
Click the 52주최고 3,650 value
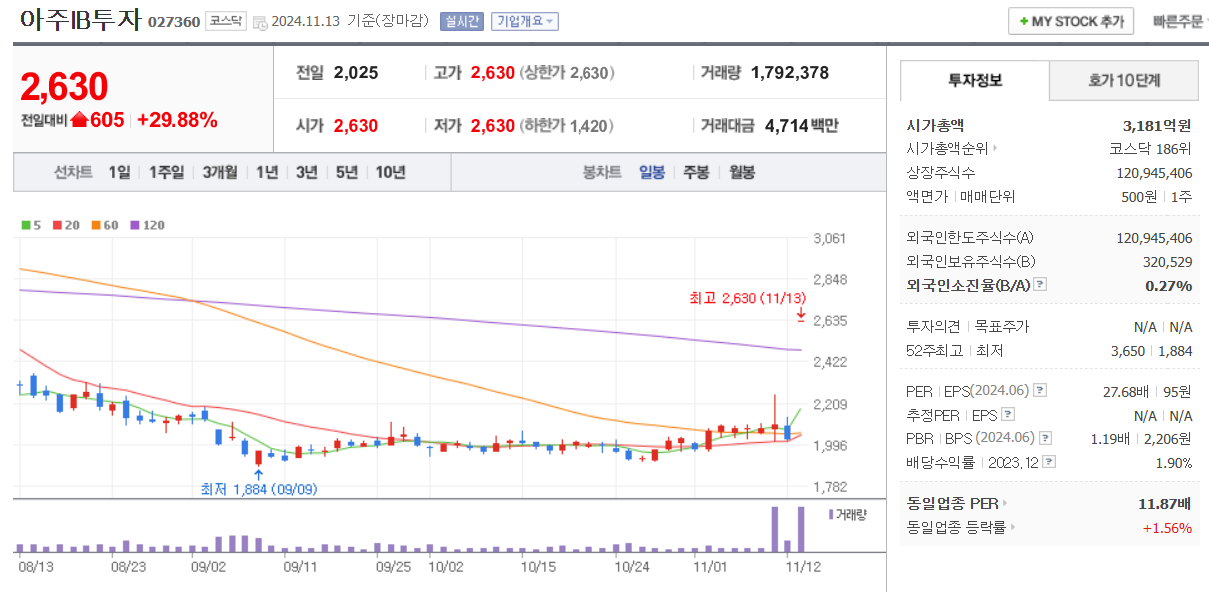(1127, 350)
